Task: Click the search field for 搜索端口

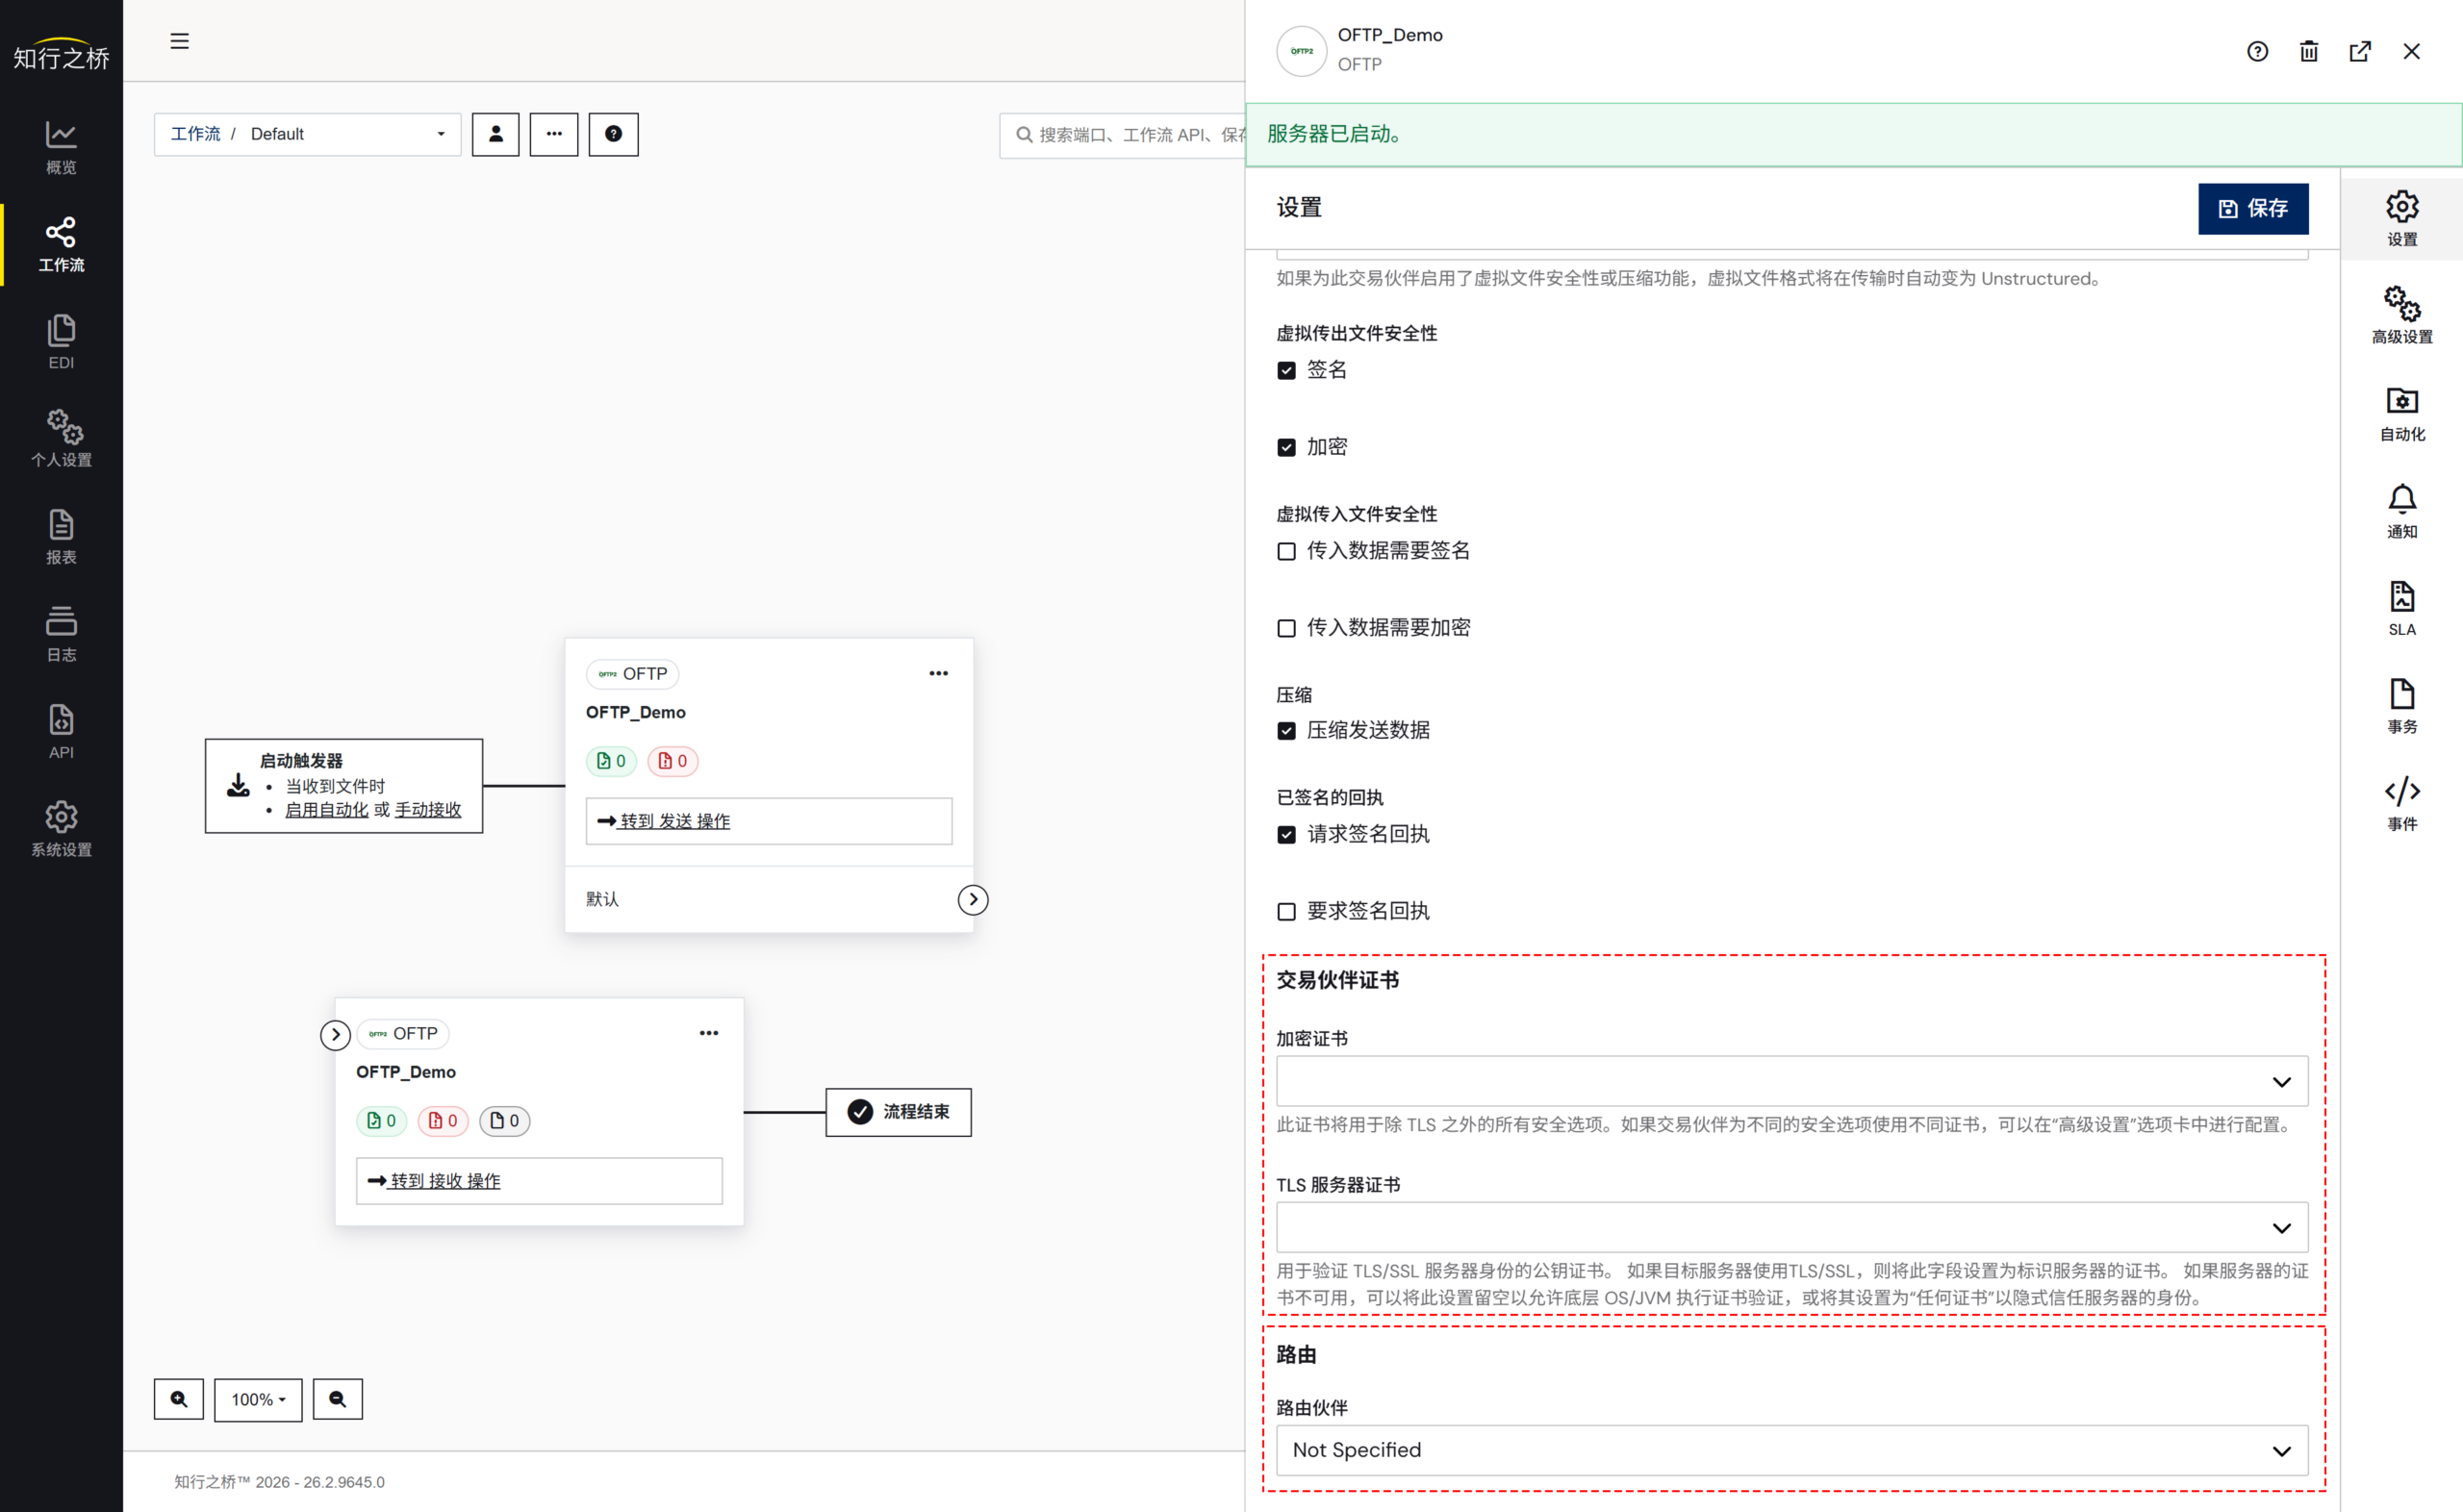Action: [x=1122, y=134]
